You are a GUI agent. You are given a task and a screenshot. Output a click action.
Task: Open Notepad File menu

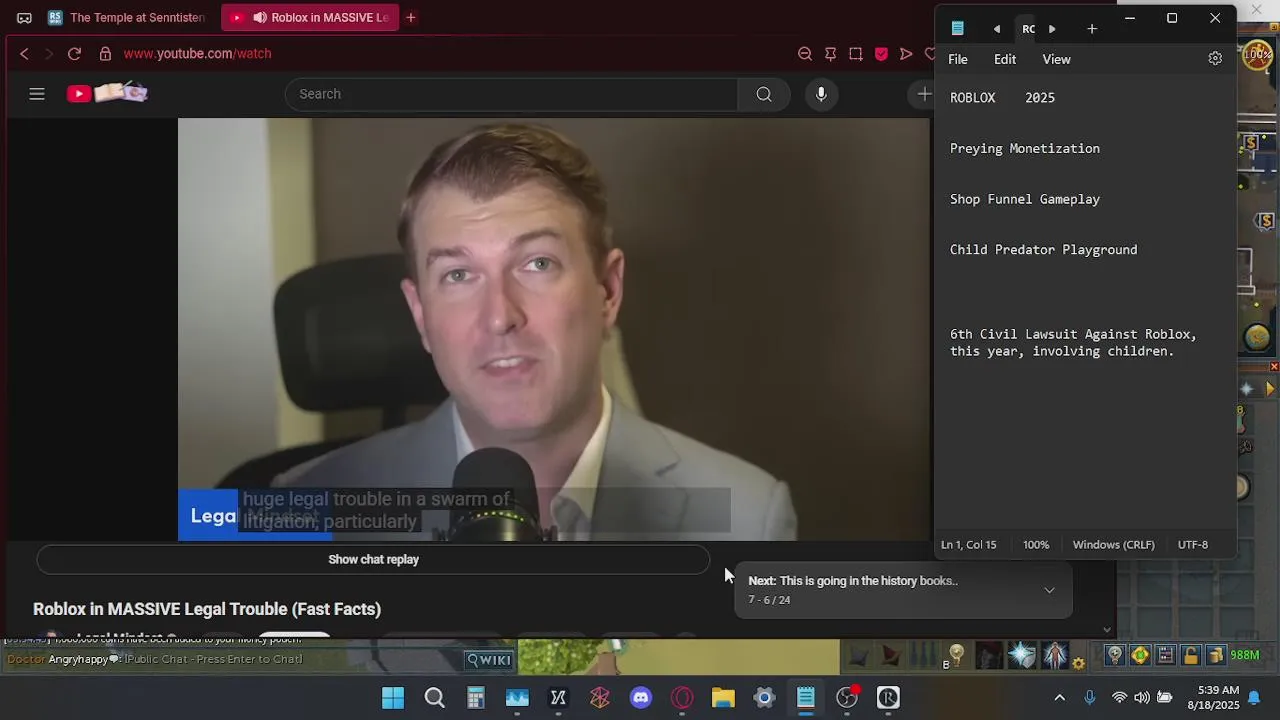[958, 59]
